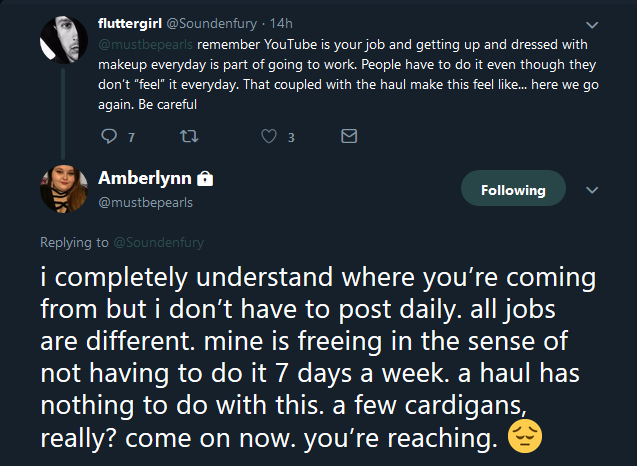Open the Amberlynn display name

tap(145, 178)
